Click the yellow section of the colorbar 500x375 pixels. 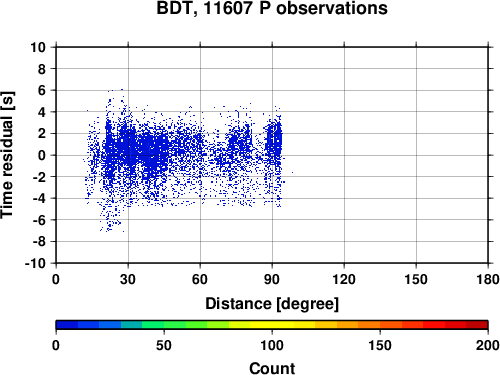point(272,325)
